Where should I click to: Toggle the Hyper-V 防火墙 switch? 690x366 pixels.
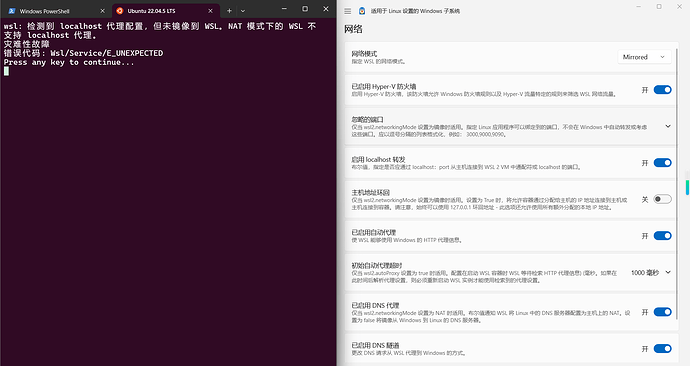pyautogui.click(x=662, y=90)
